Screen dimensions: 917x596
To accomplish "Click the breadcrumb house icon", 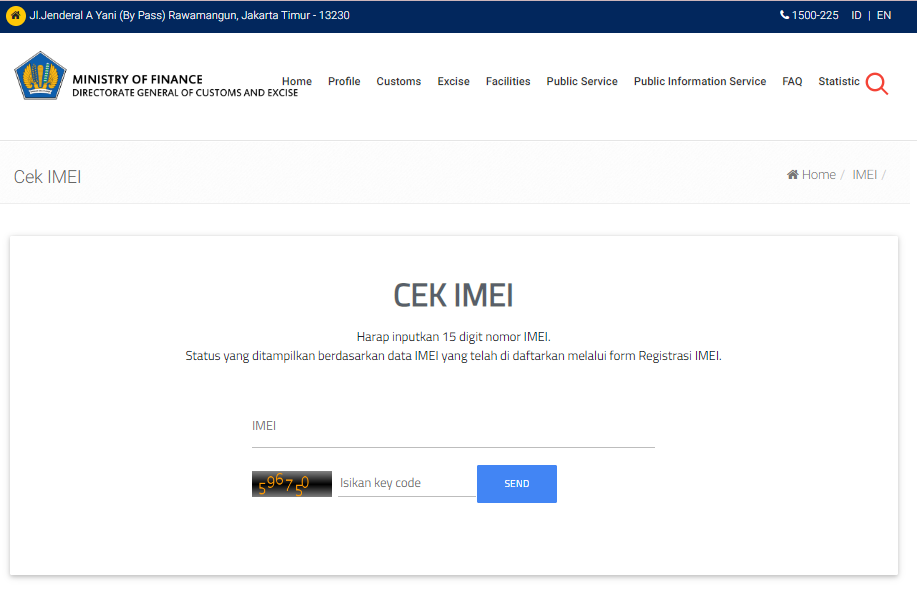I will [792, 174].
